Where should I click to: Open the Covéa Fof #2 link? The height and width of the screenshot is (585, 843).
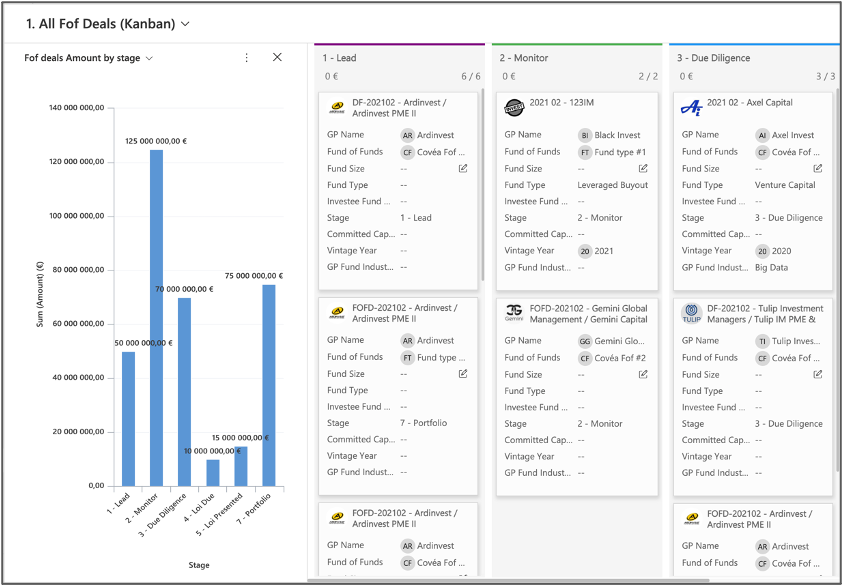(620, 358)
